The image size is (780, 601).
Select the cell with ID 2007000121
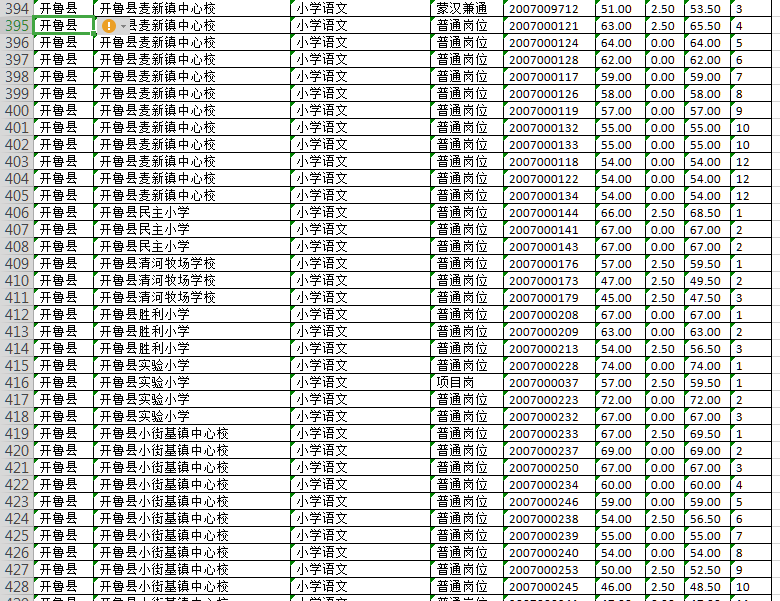tap(543, 26)
